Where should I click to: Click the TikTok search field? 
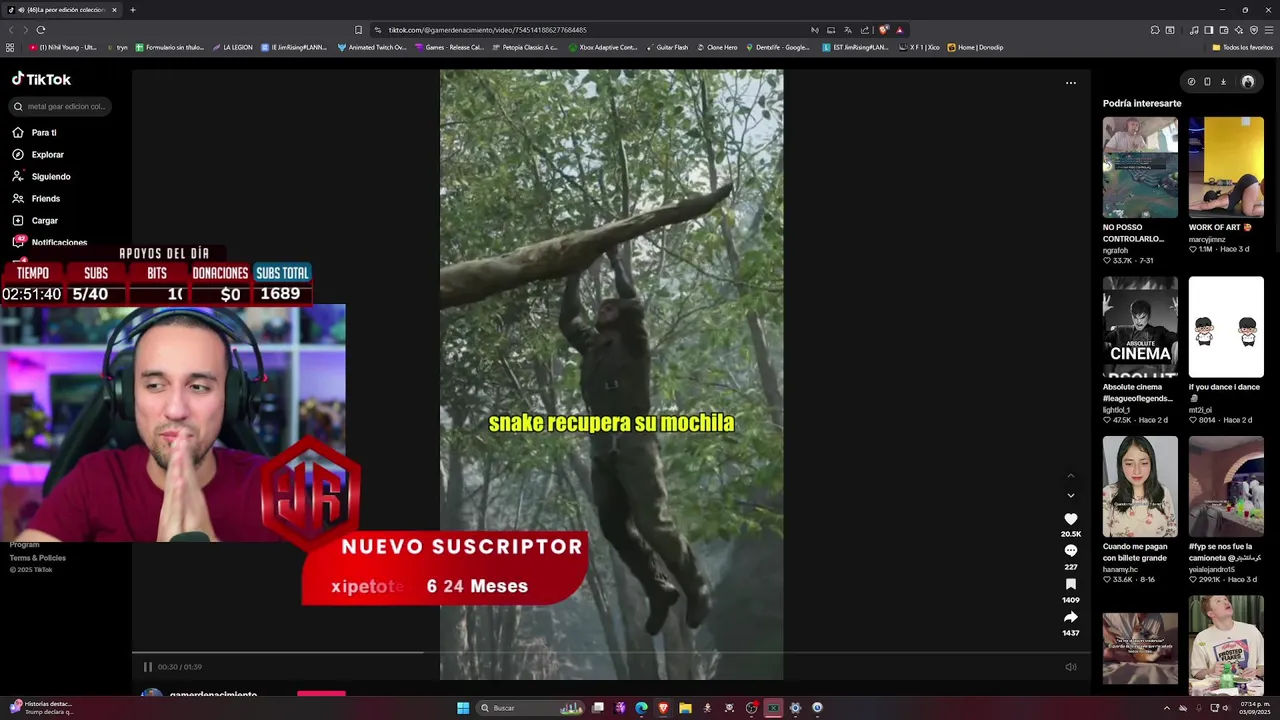click(60, 106)
